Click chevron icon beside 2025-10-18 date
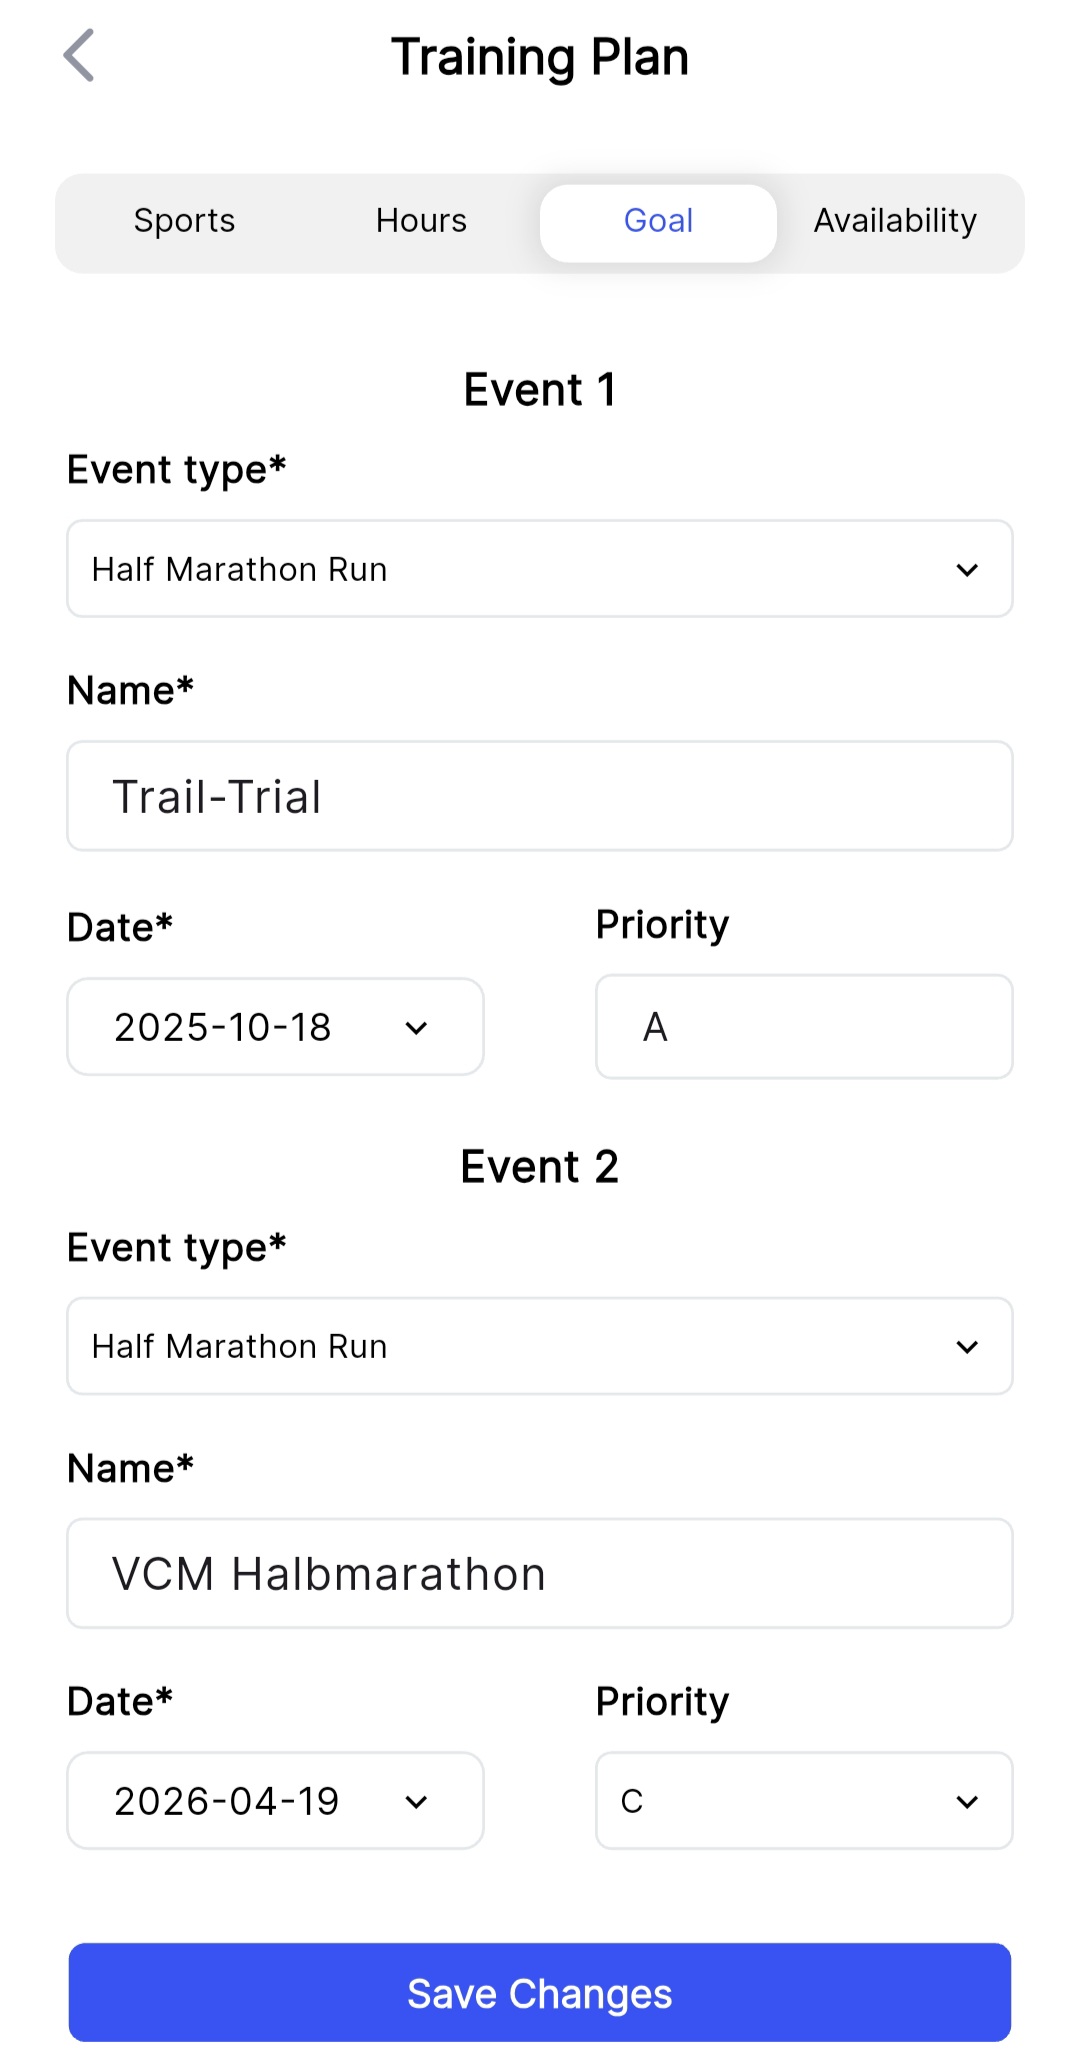 pos(417,1028)
